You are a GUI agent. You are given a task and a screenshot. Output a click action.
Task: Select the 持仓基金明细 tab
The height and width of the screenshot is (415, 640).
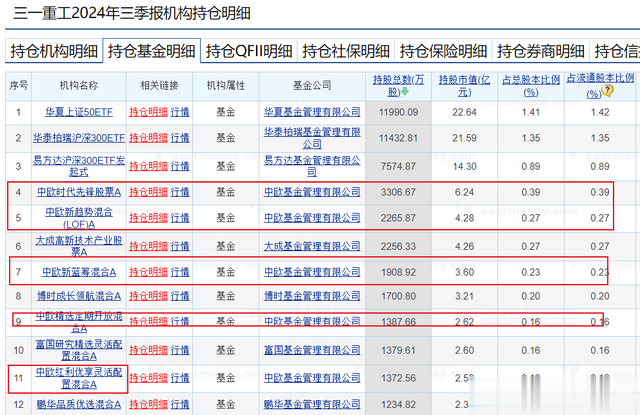pyautogui.click(x=151, y=51)
